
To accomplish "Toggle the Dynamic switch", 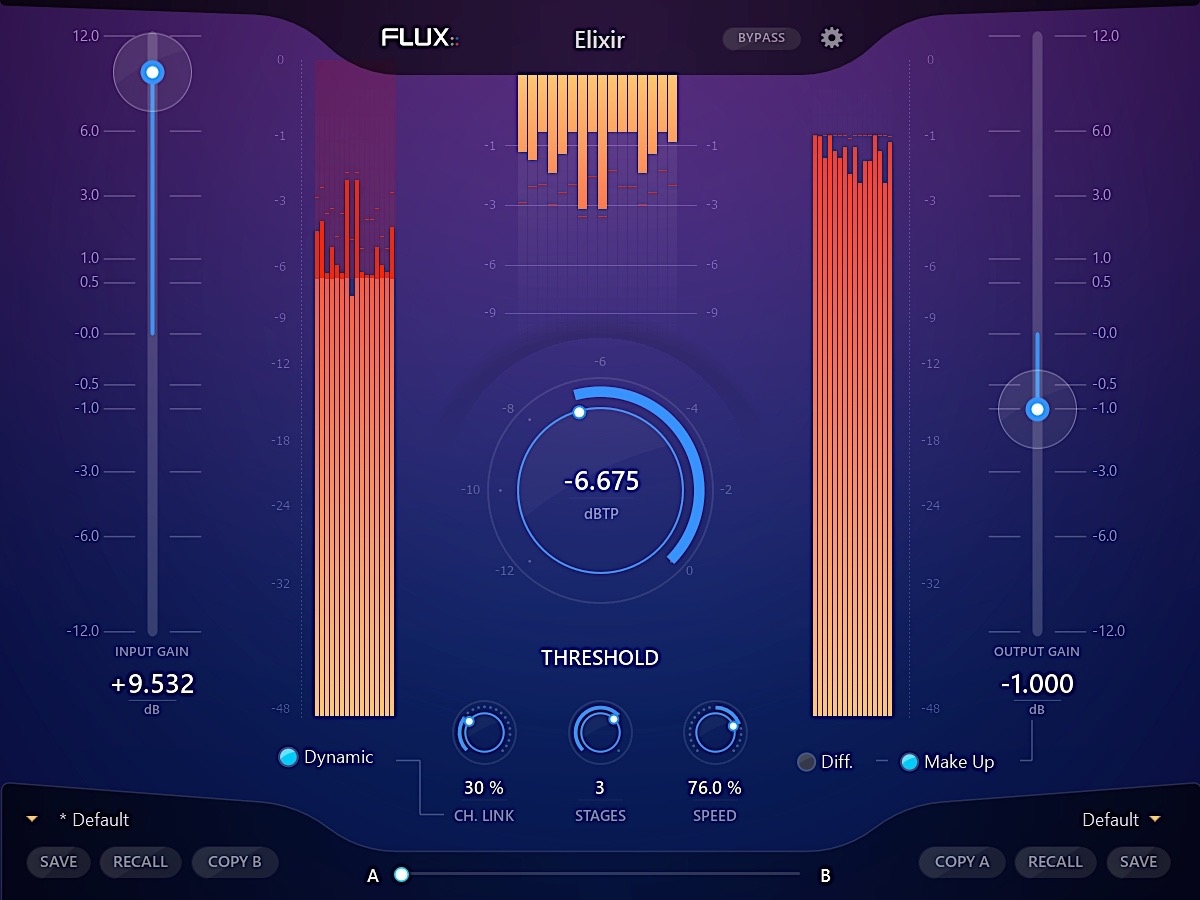I will 288,758.
